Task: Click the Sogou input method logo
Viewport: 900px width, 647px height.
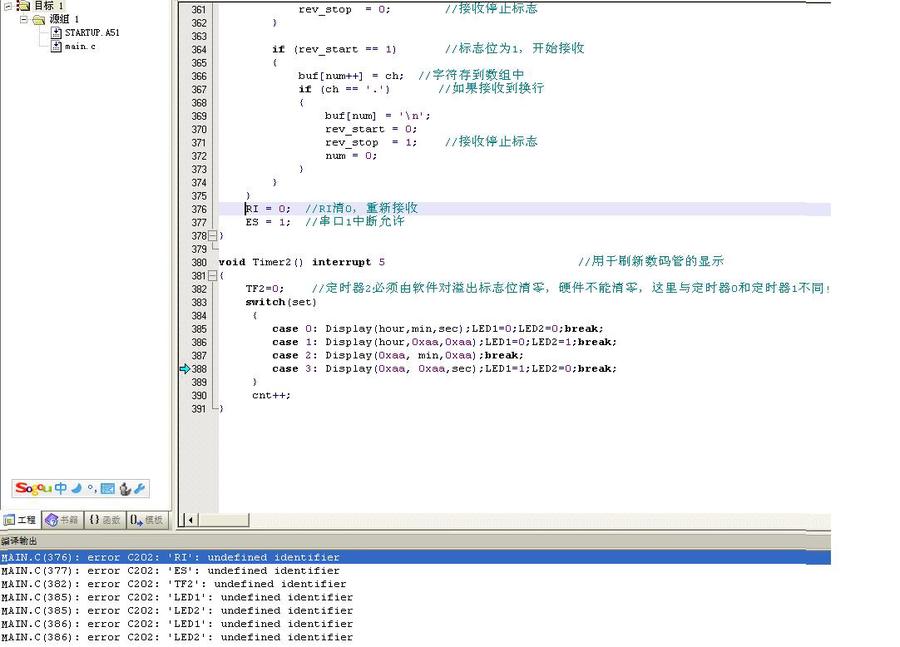Action: [33, 489]
